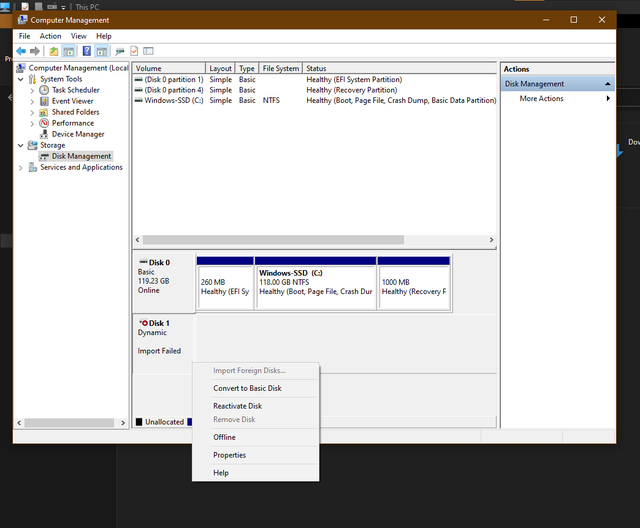Select Storage node icon
Viewport: 640px width, 528px height.
(x=32, y=145)
